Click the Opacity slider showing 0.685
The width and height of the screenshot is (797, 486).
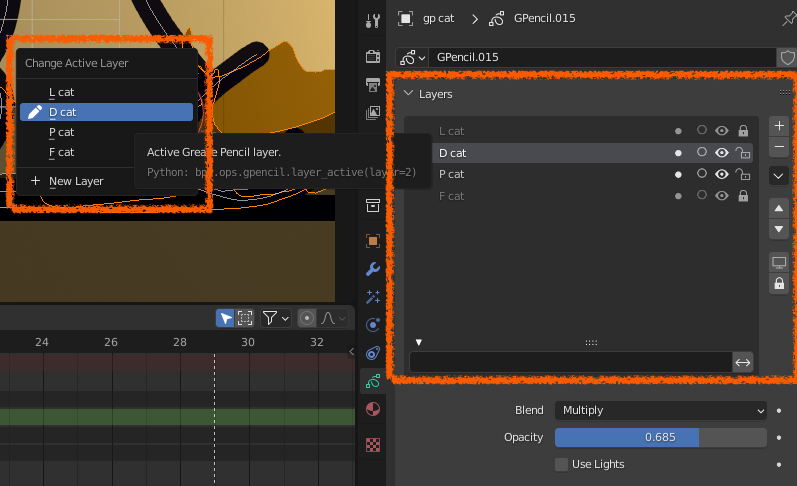click(660, 437)
